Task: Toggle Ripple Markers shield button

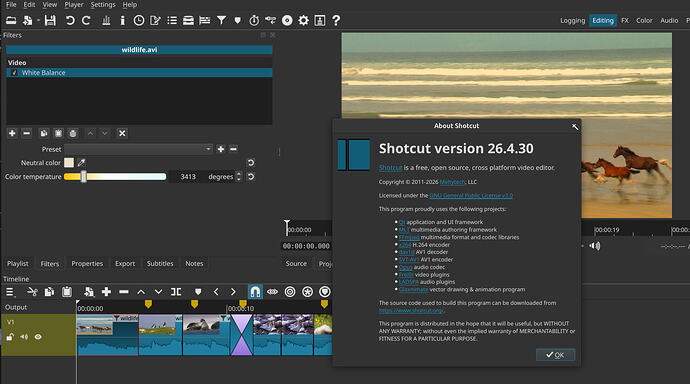Action: coord(324,292)
